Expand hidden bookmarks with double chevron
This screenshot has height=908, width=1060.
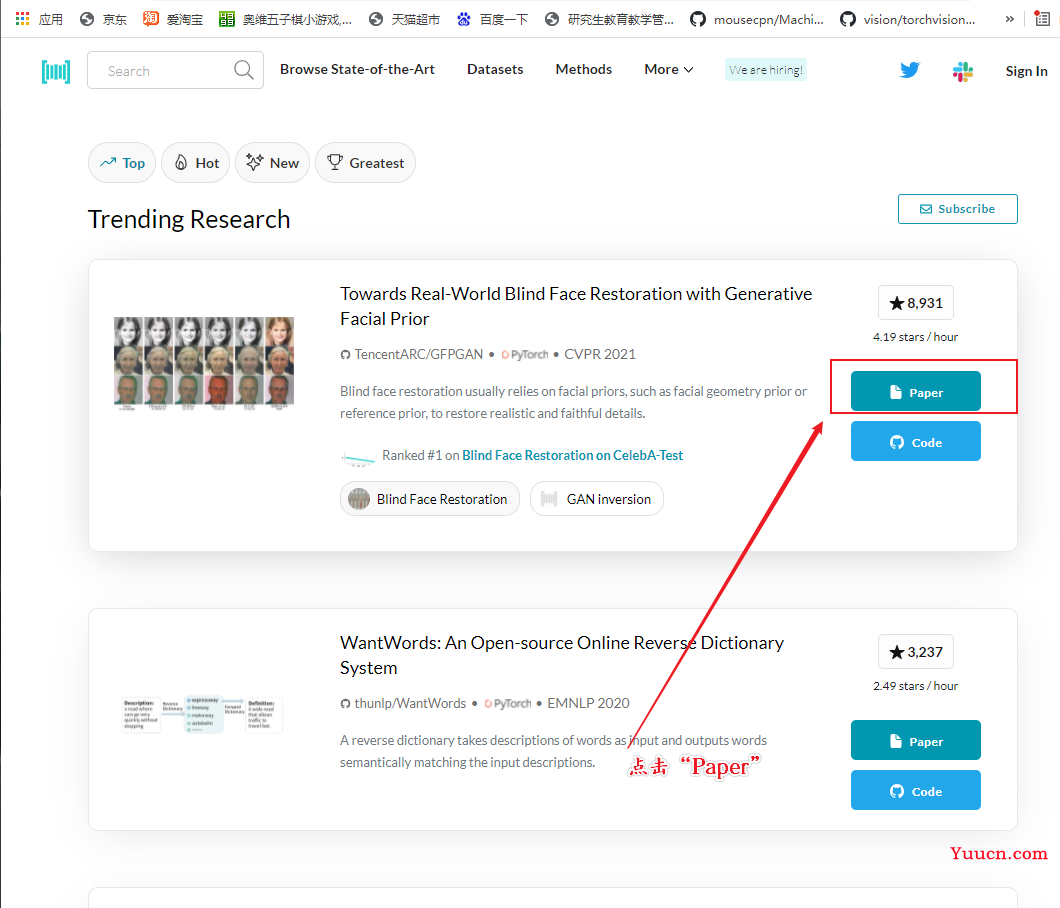tap(1009, 19)
